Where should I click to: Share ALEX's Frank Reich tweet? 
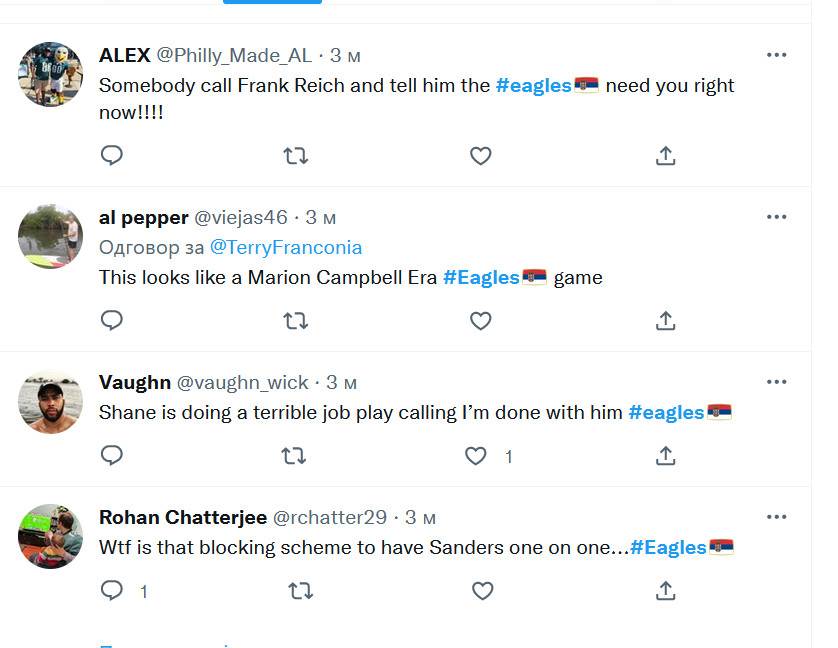click(666, 155)
